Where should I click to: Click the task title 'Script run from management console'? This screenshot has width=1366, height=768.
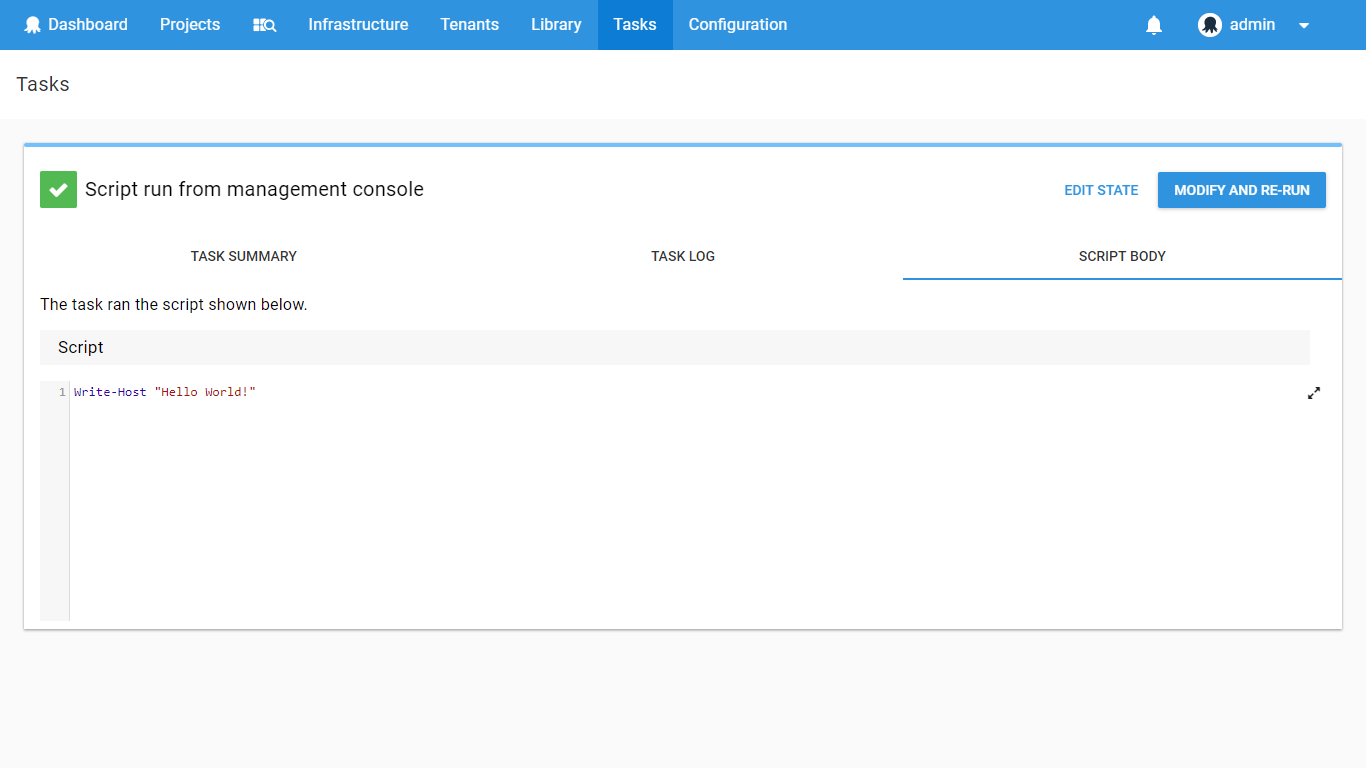[x=254, y=189]
